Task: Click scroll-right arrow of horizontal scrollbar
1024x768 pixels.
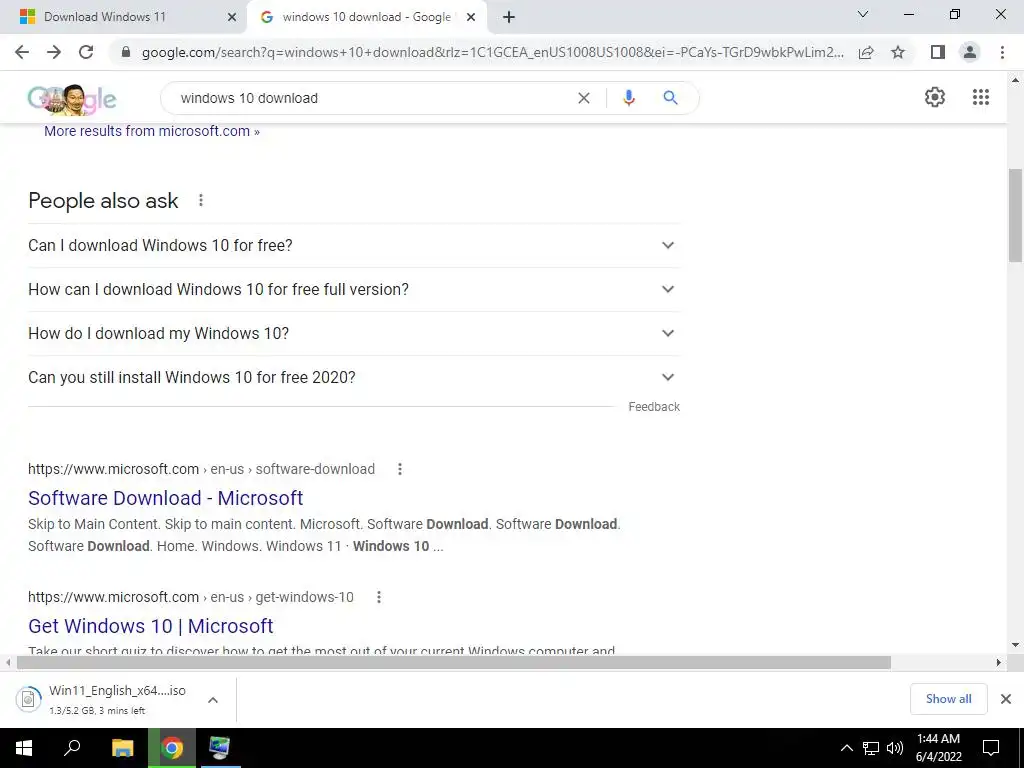Action: [999, 663]
